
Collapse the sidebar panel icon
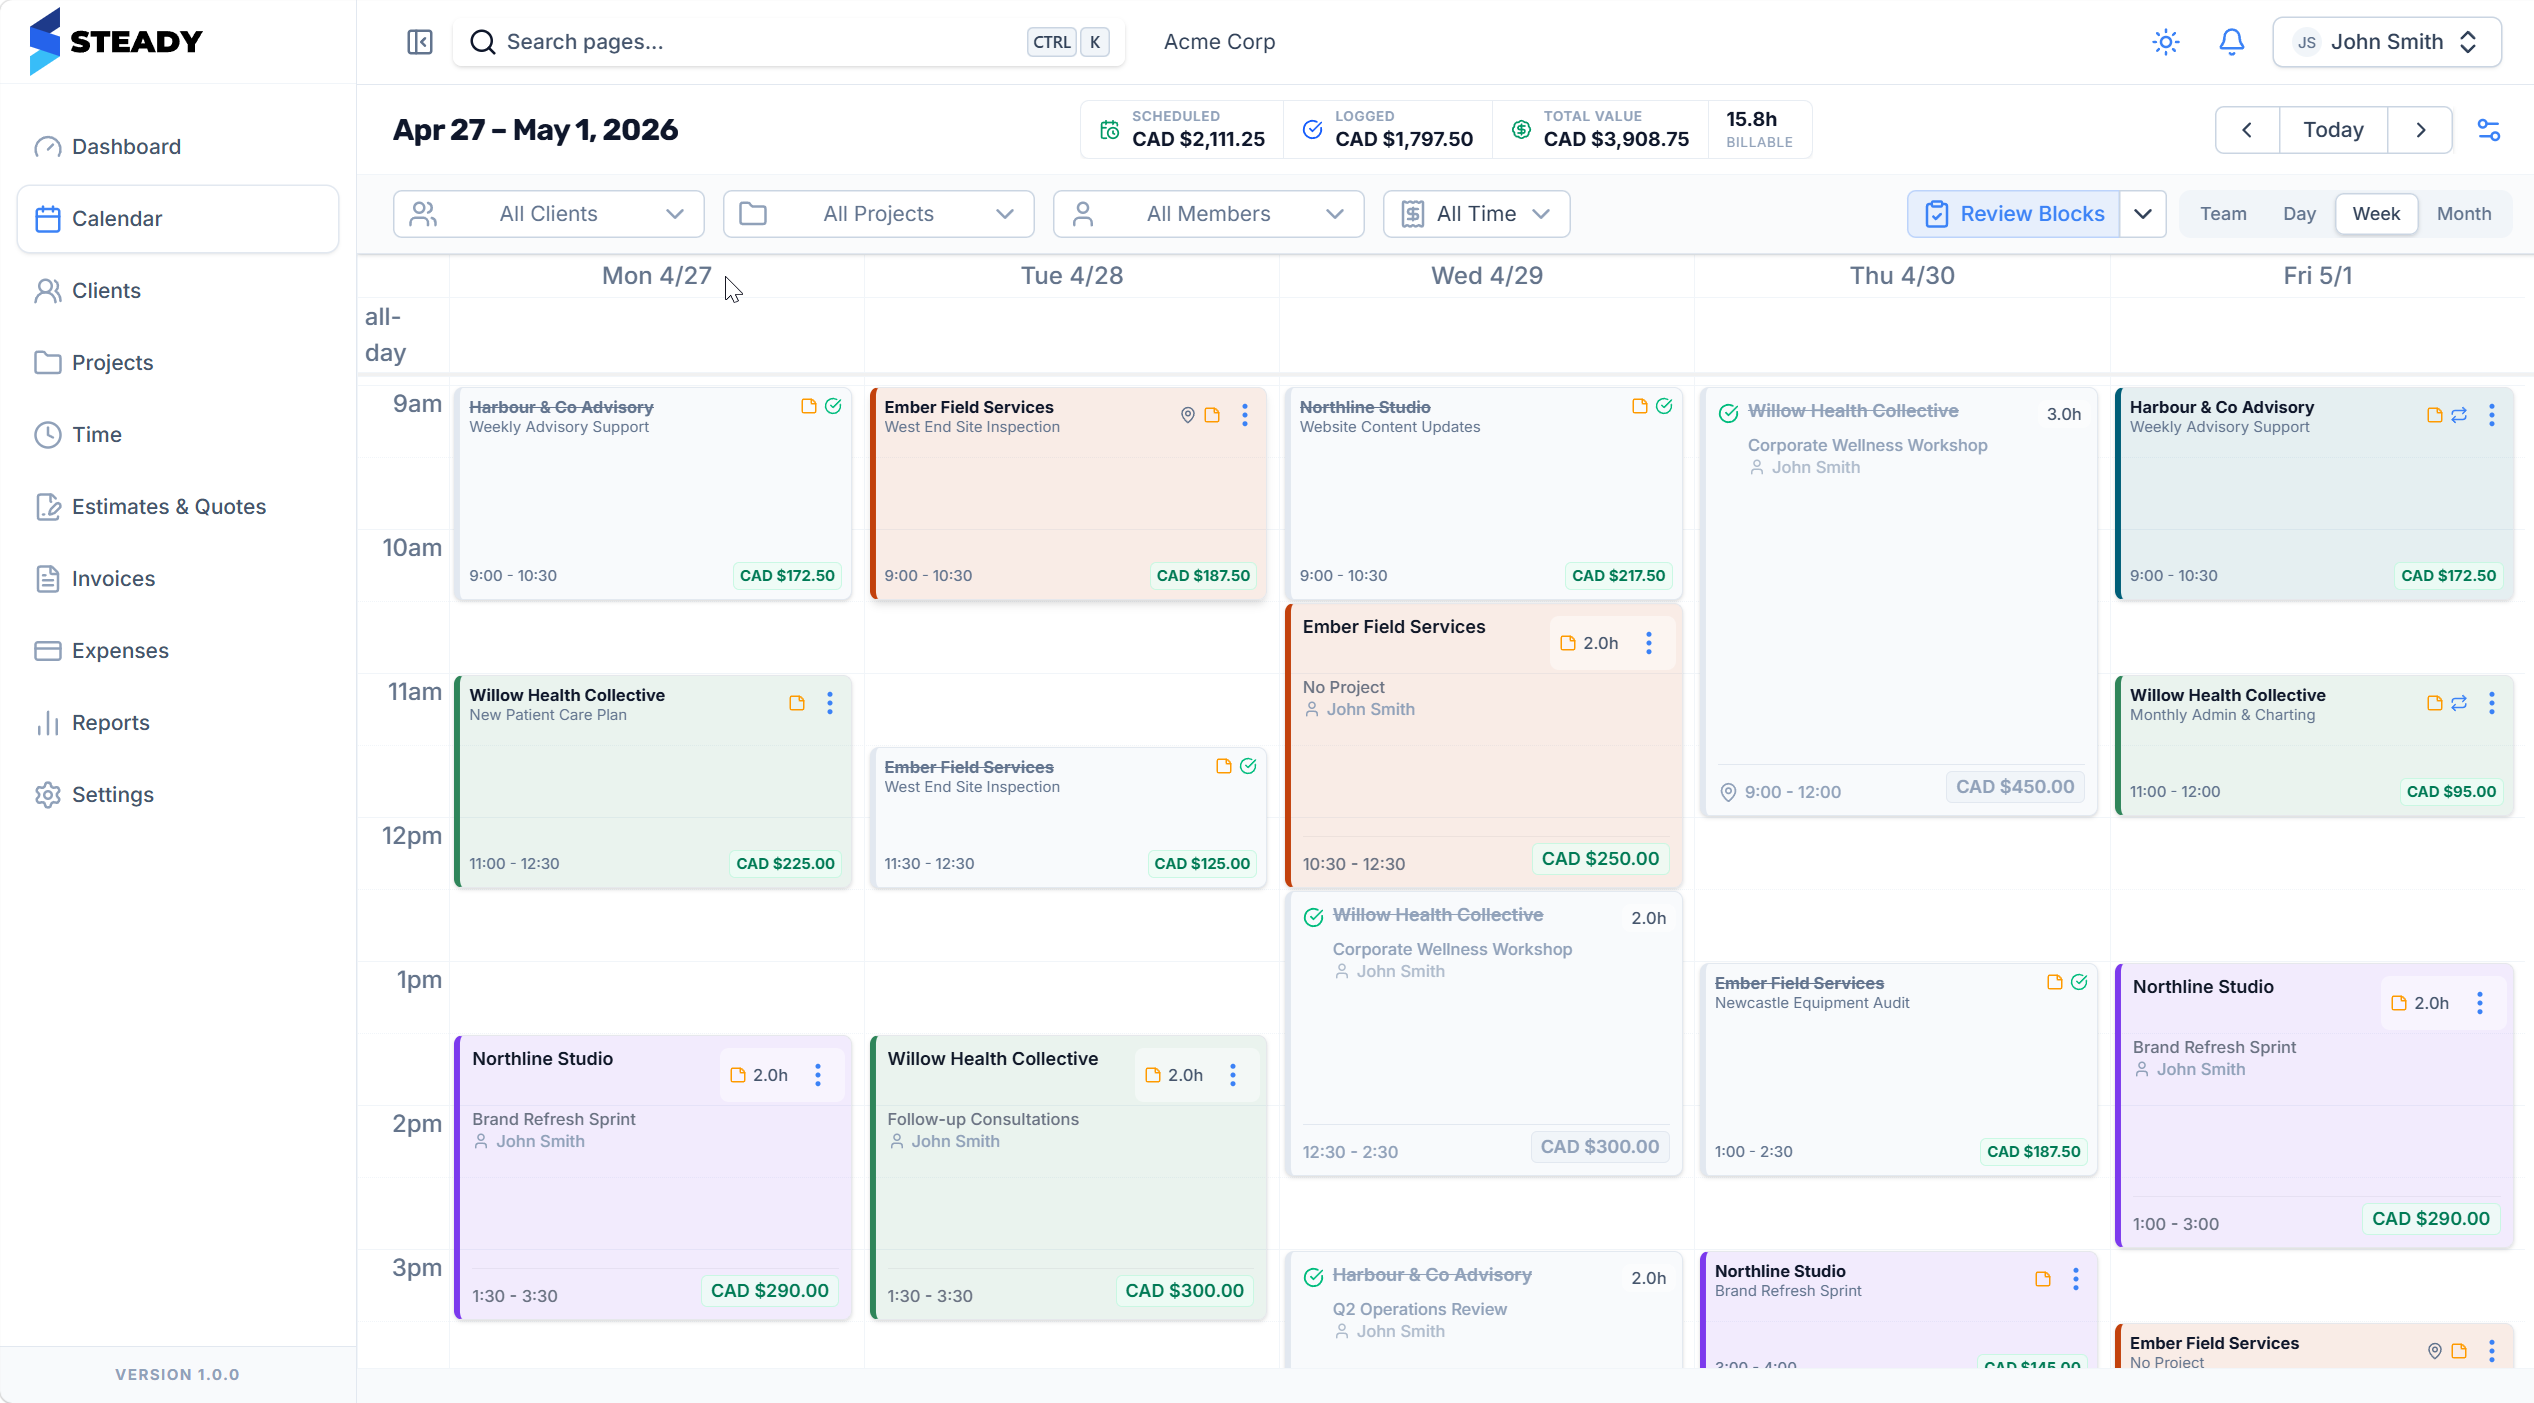pos(420,42)
